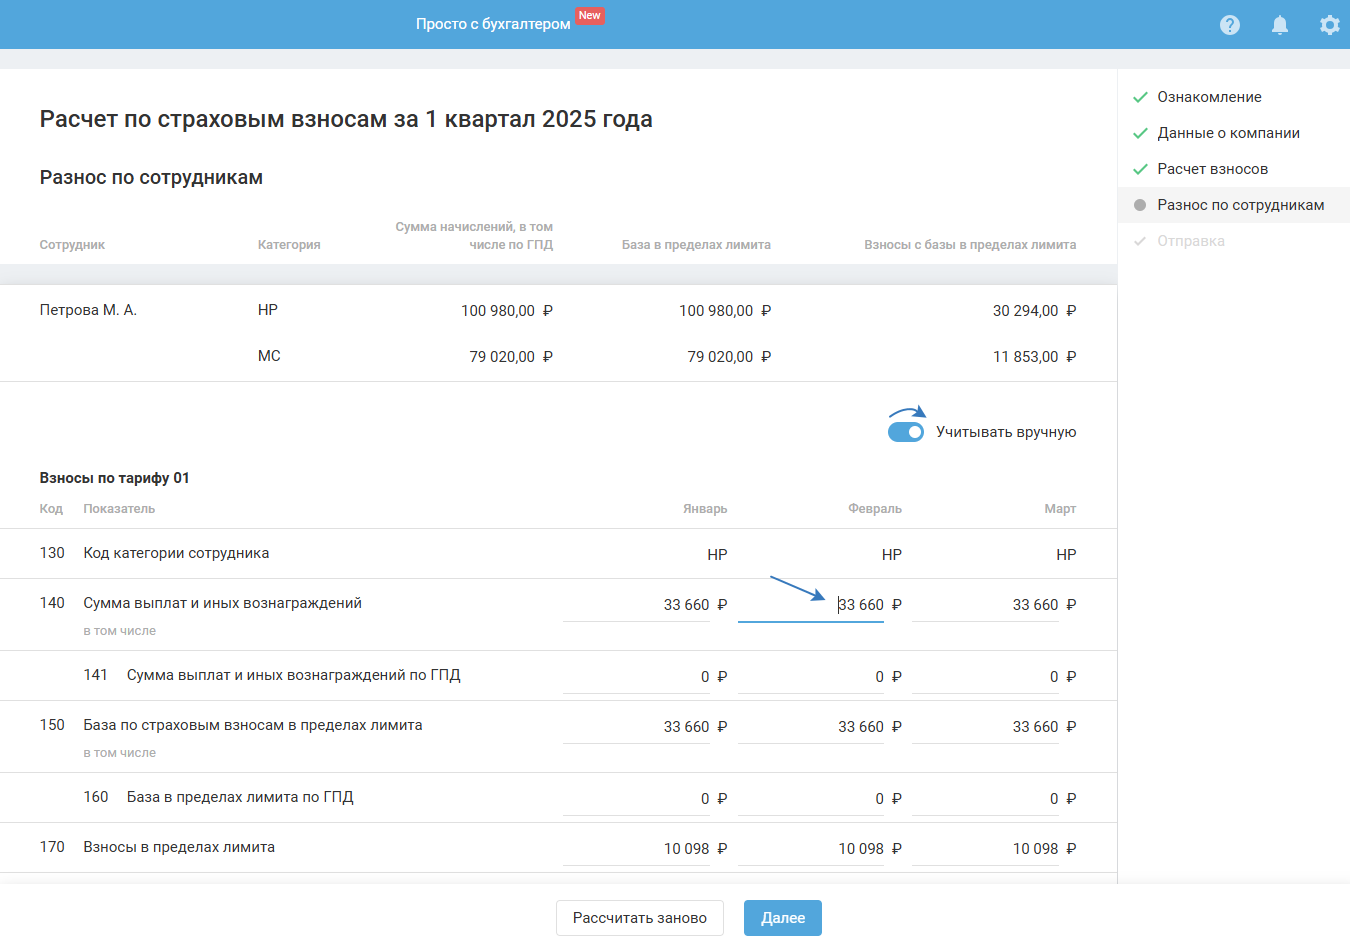Click January contributions field in row 170

(637, 849)
